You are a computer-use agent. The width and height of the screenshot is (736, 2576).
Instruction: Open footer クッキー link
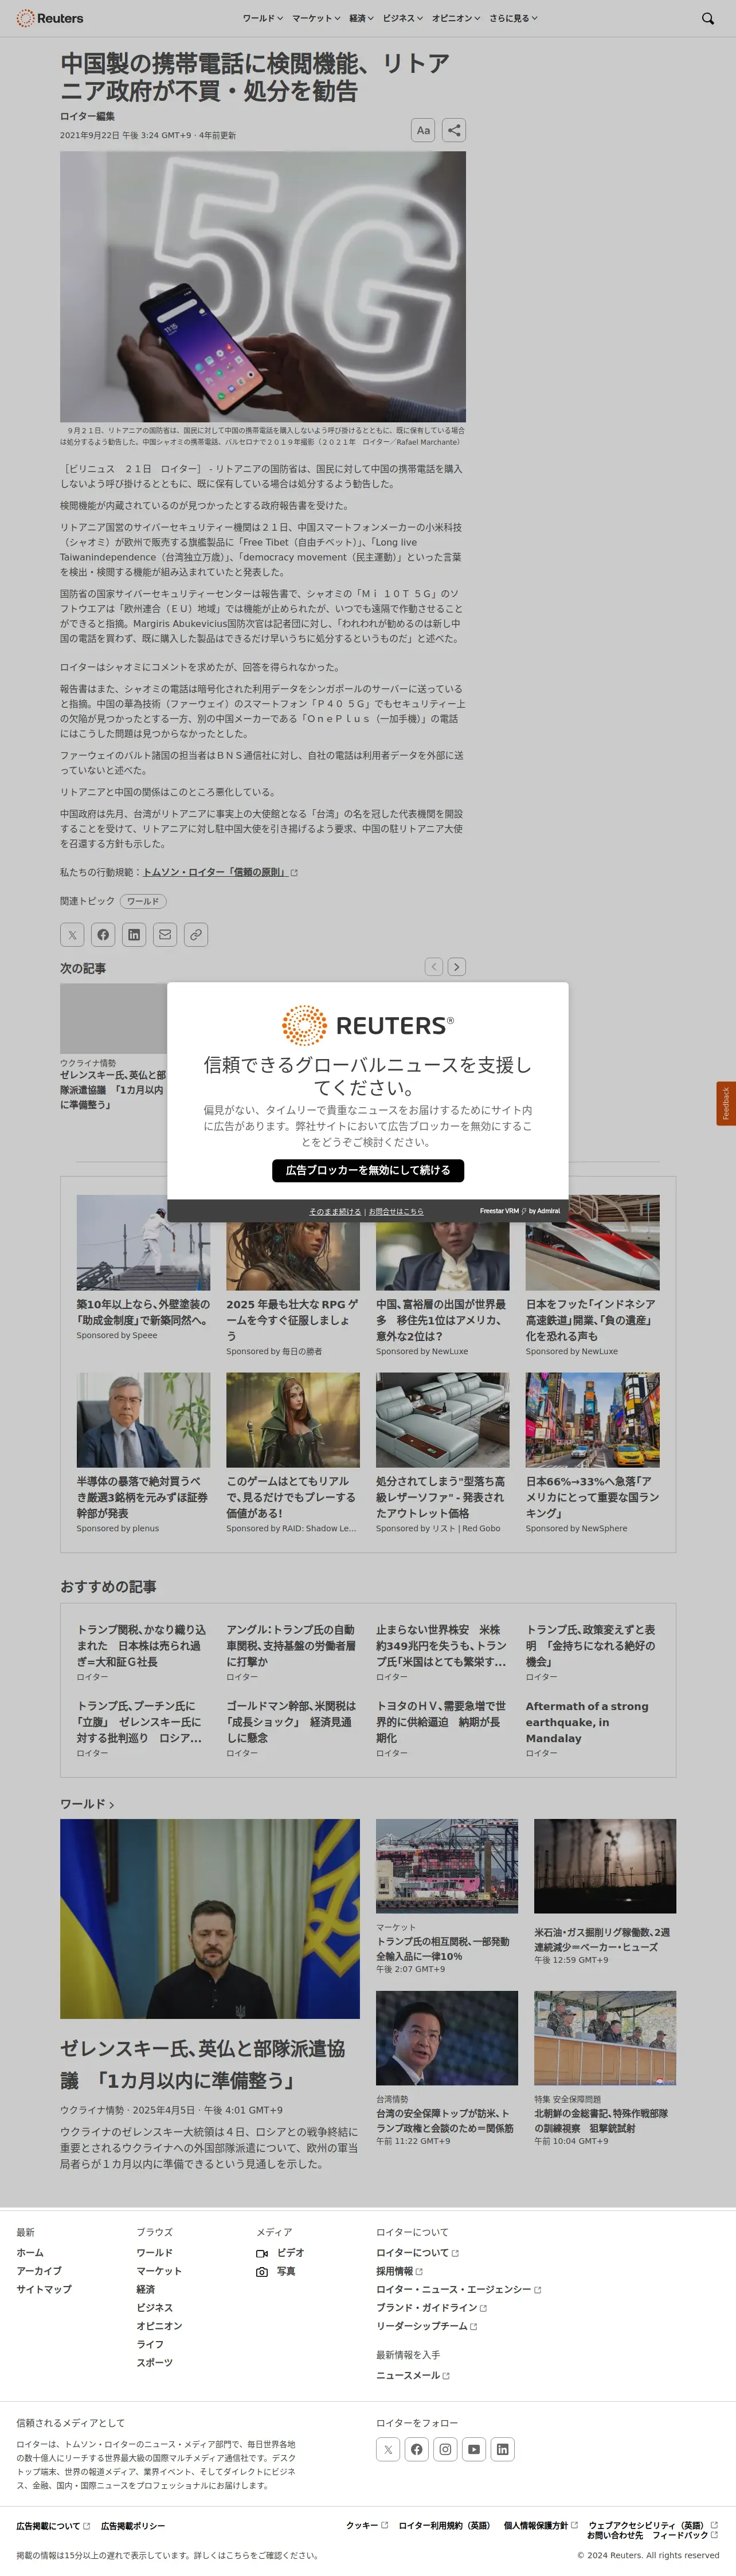pos(367,2525)
